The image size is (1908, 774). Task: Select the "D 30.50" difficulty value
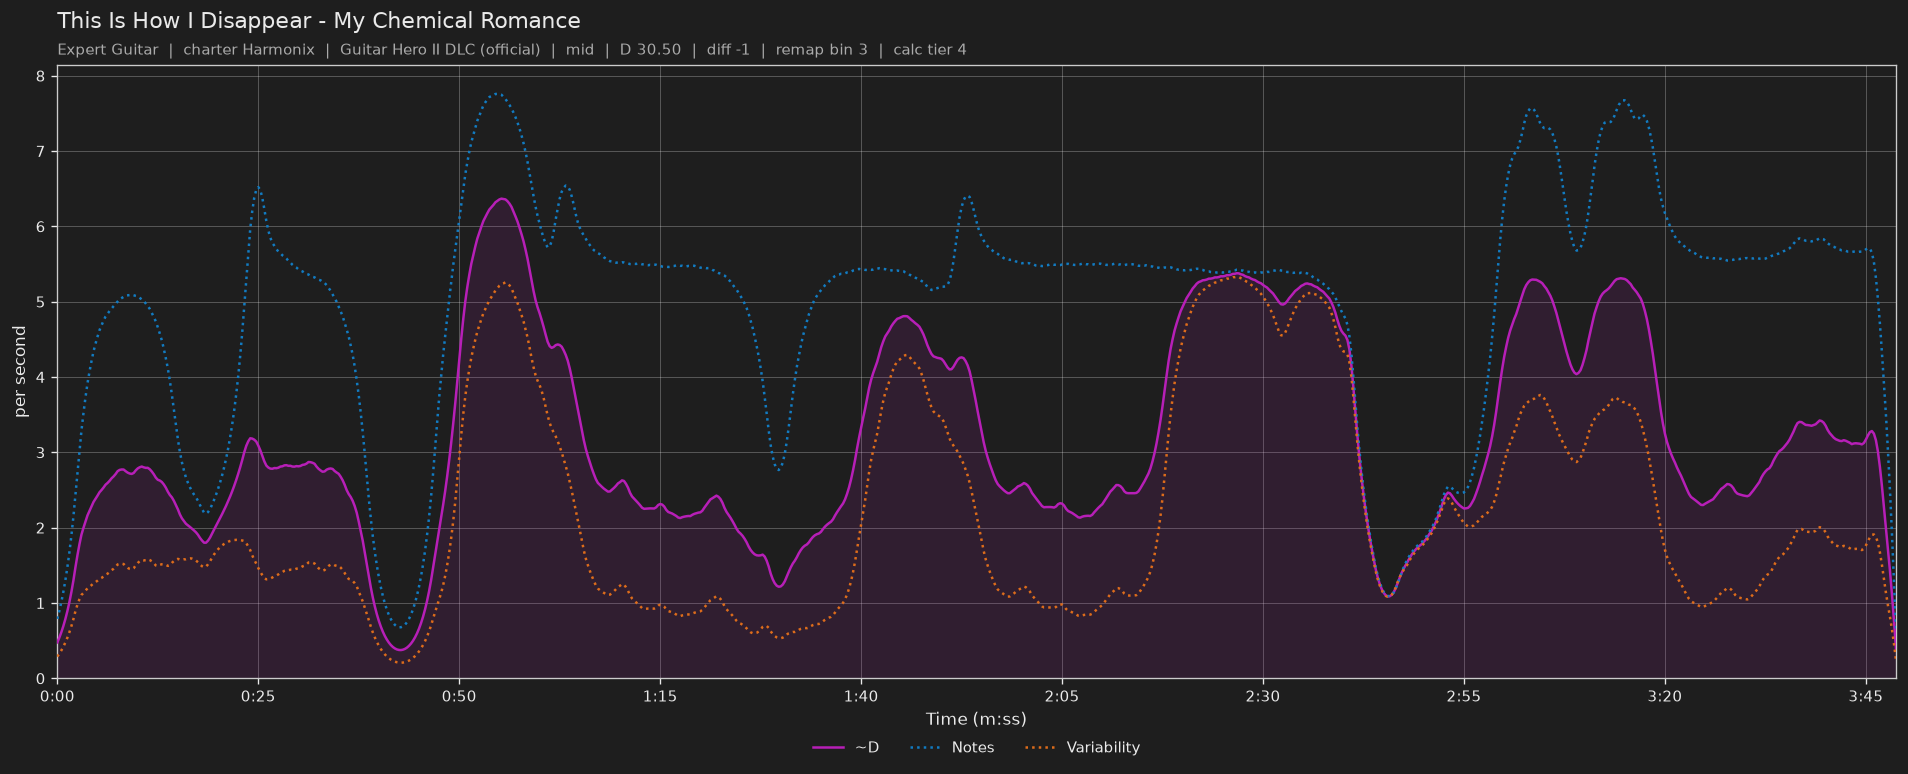click(650, 50)
